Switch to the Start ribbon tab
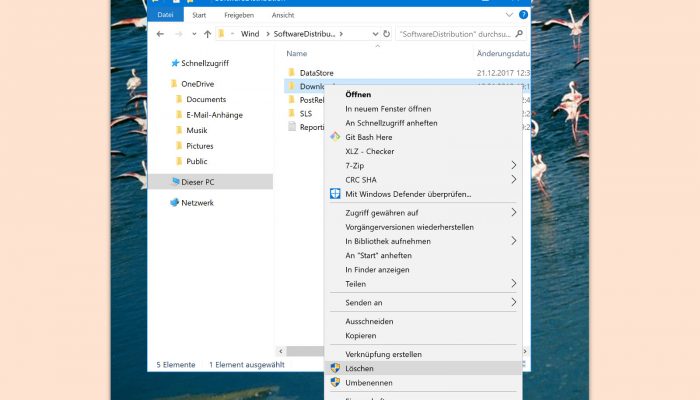This screenshot has height=400, width=700. pyautogui.click(x=199, y=15)
